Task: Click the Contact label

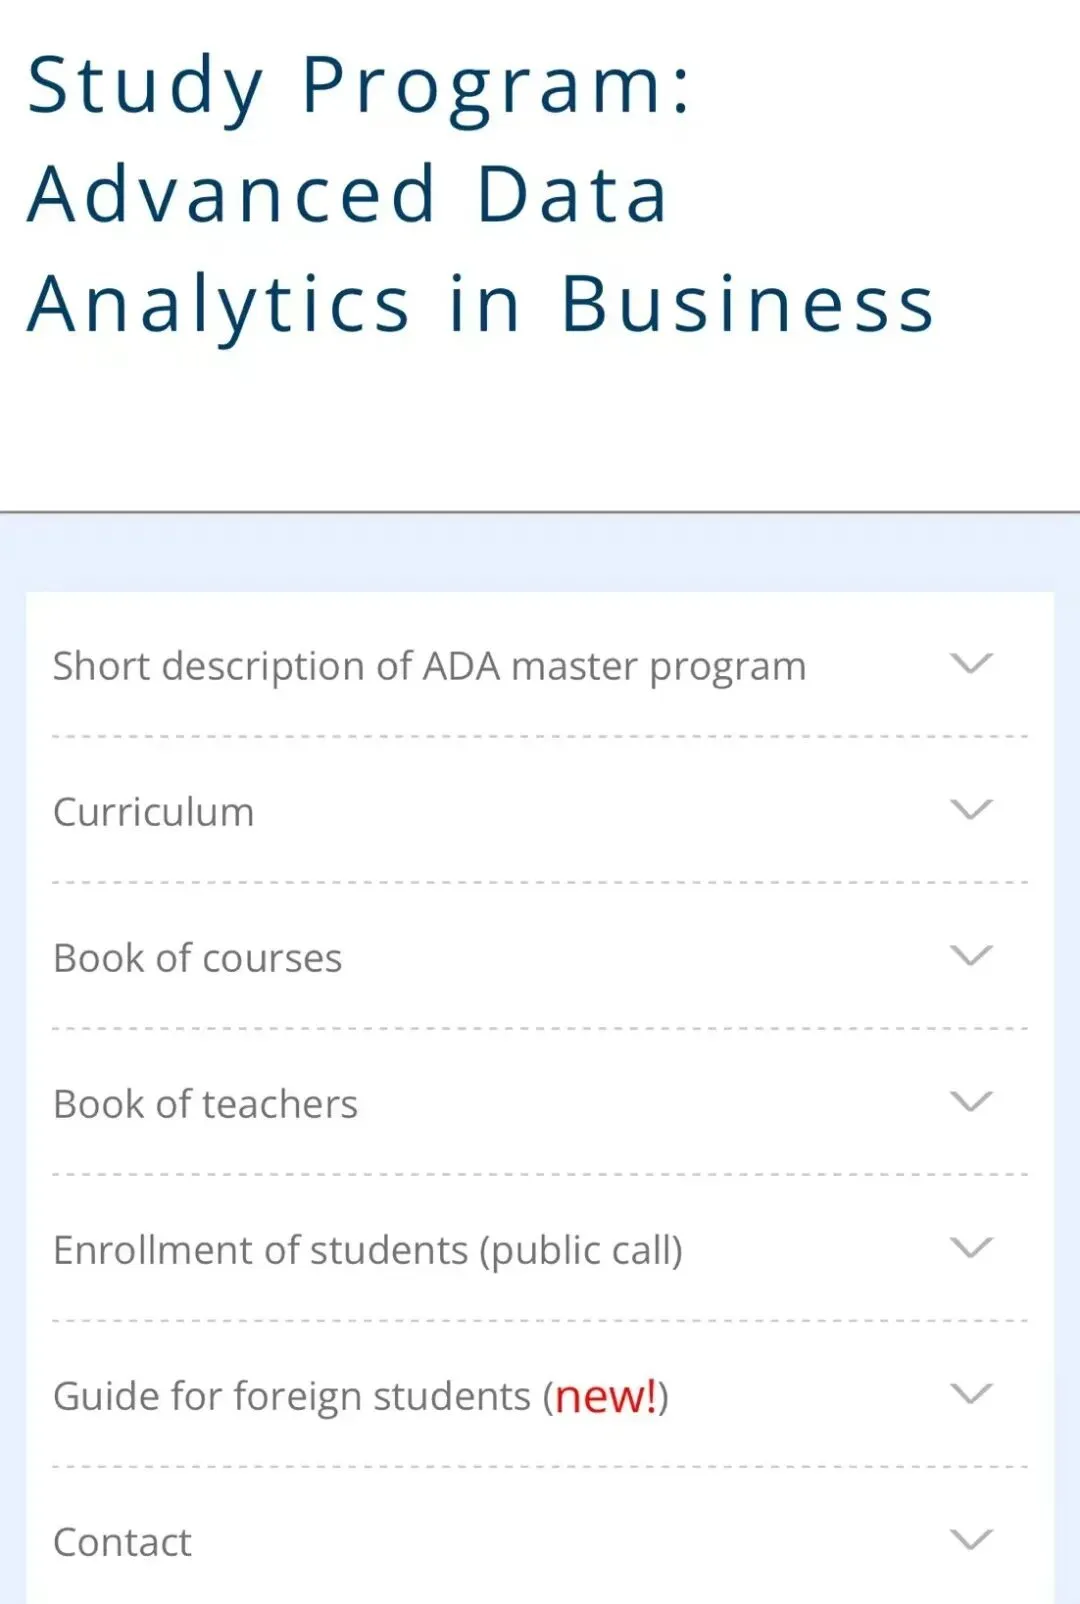Action: pyautogui.click(x=122, y=1542)
